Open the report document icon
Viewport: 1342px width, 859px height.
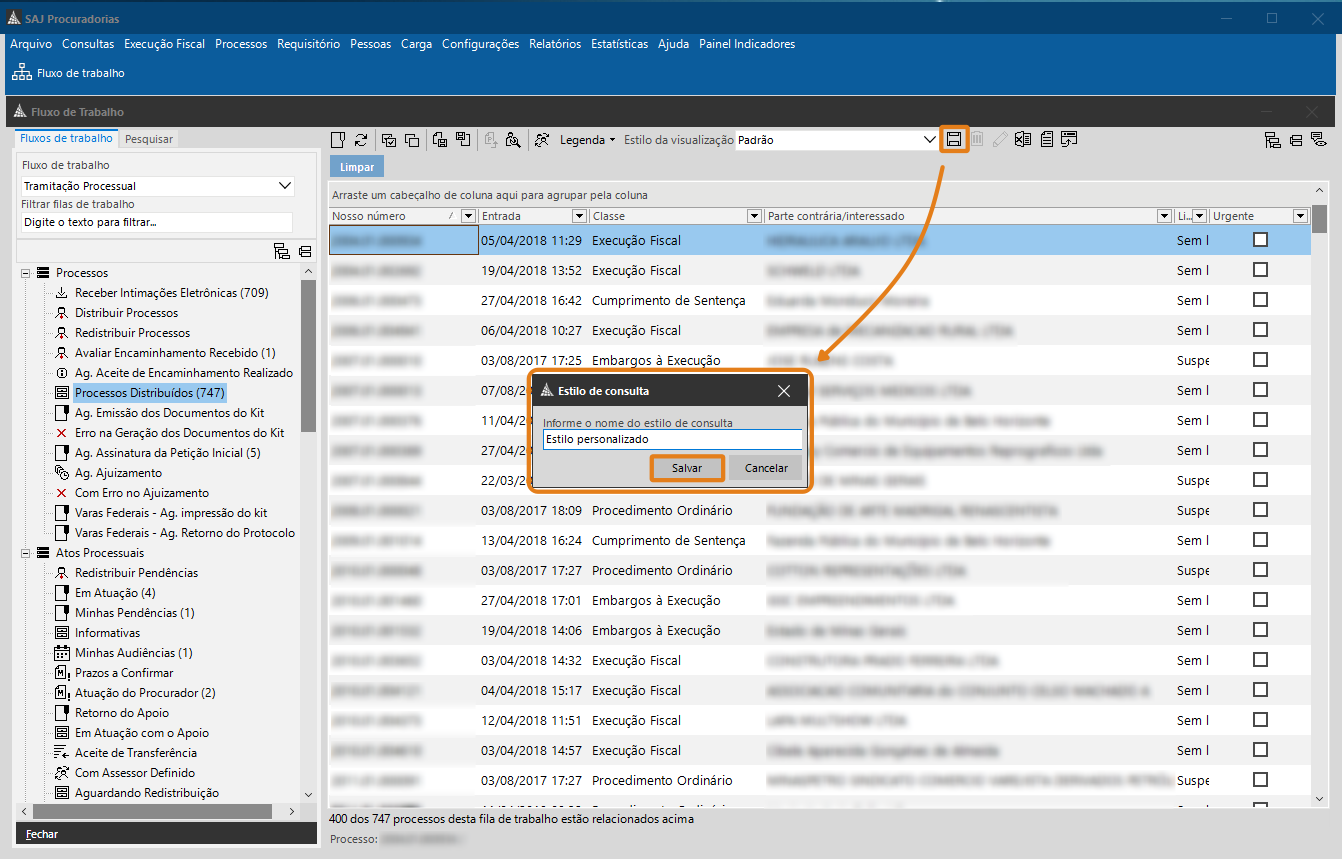click(x=1045, y=139)
